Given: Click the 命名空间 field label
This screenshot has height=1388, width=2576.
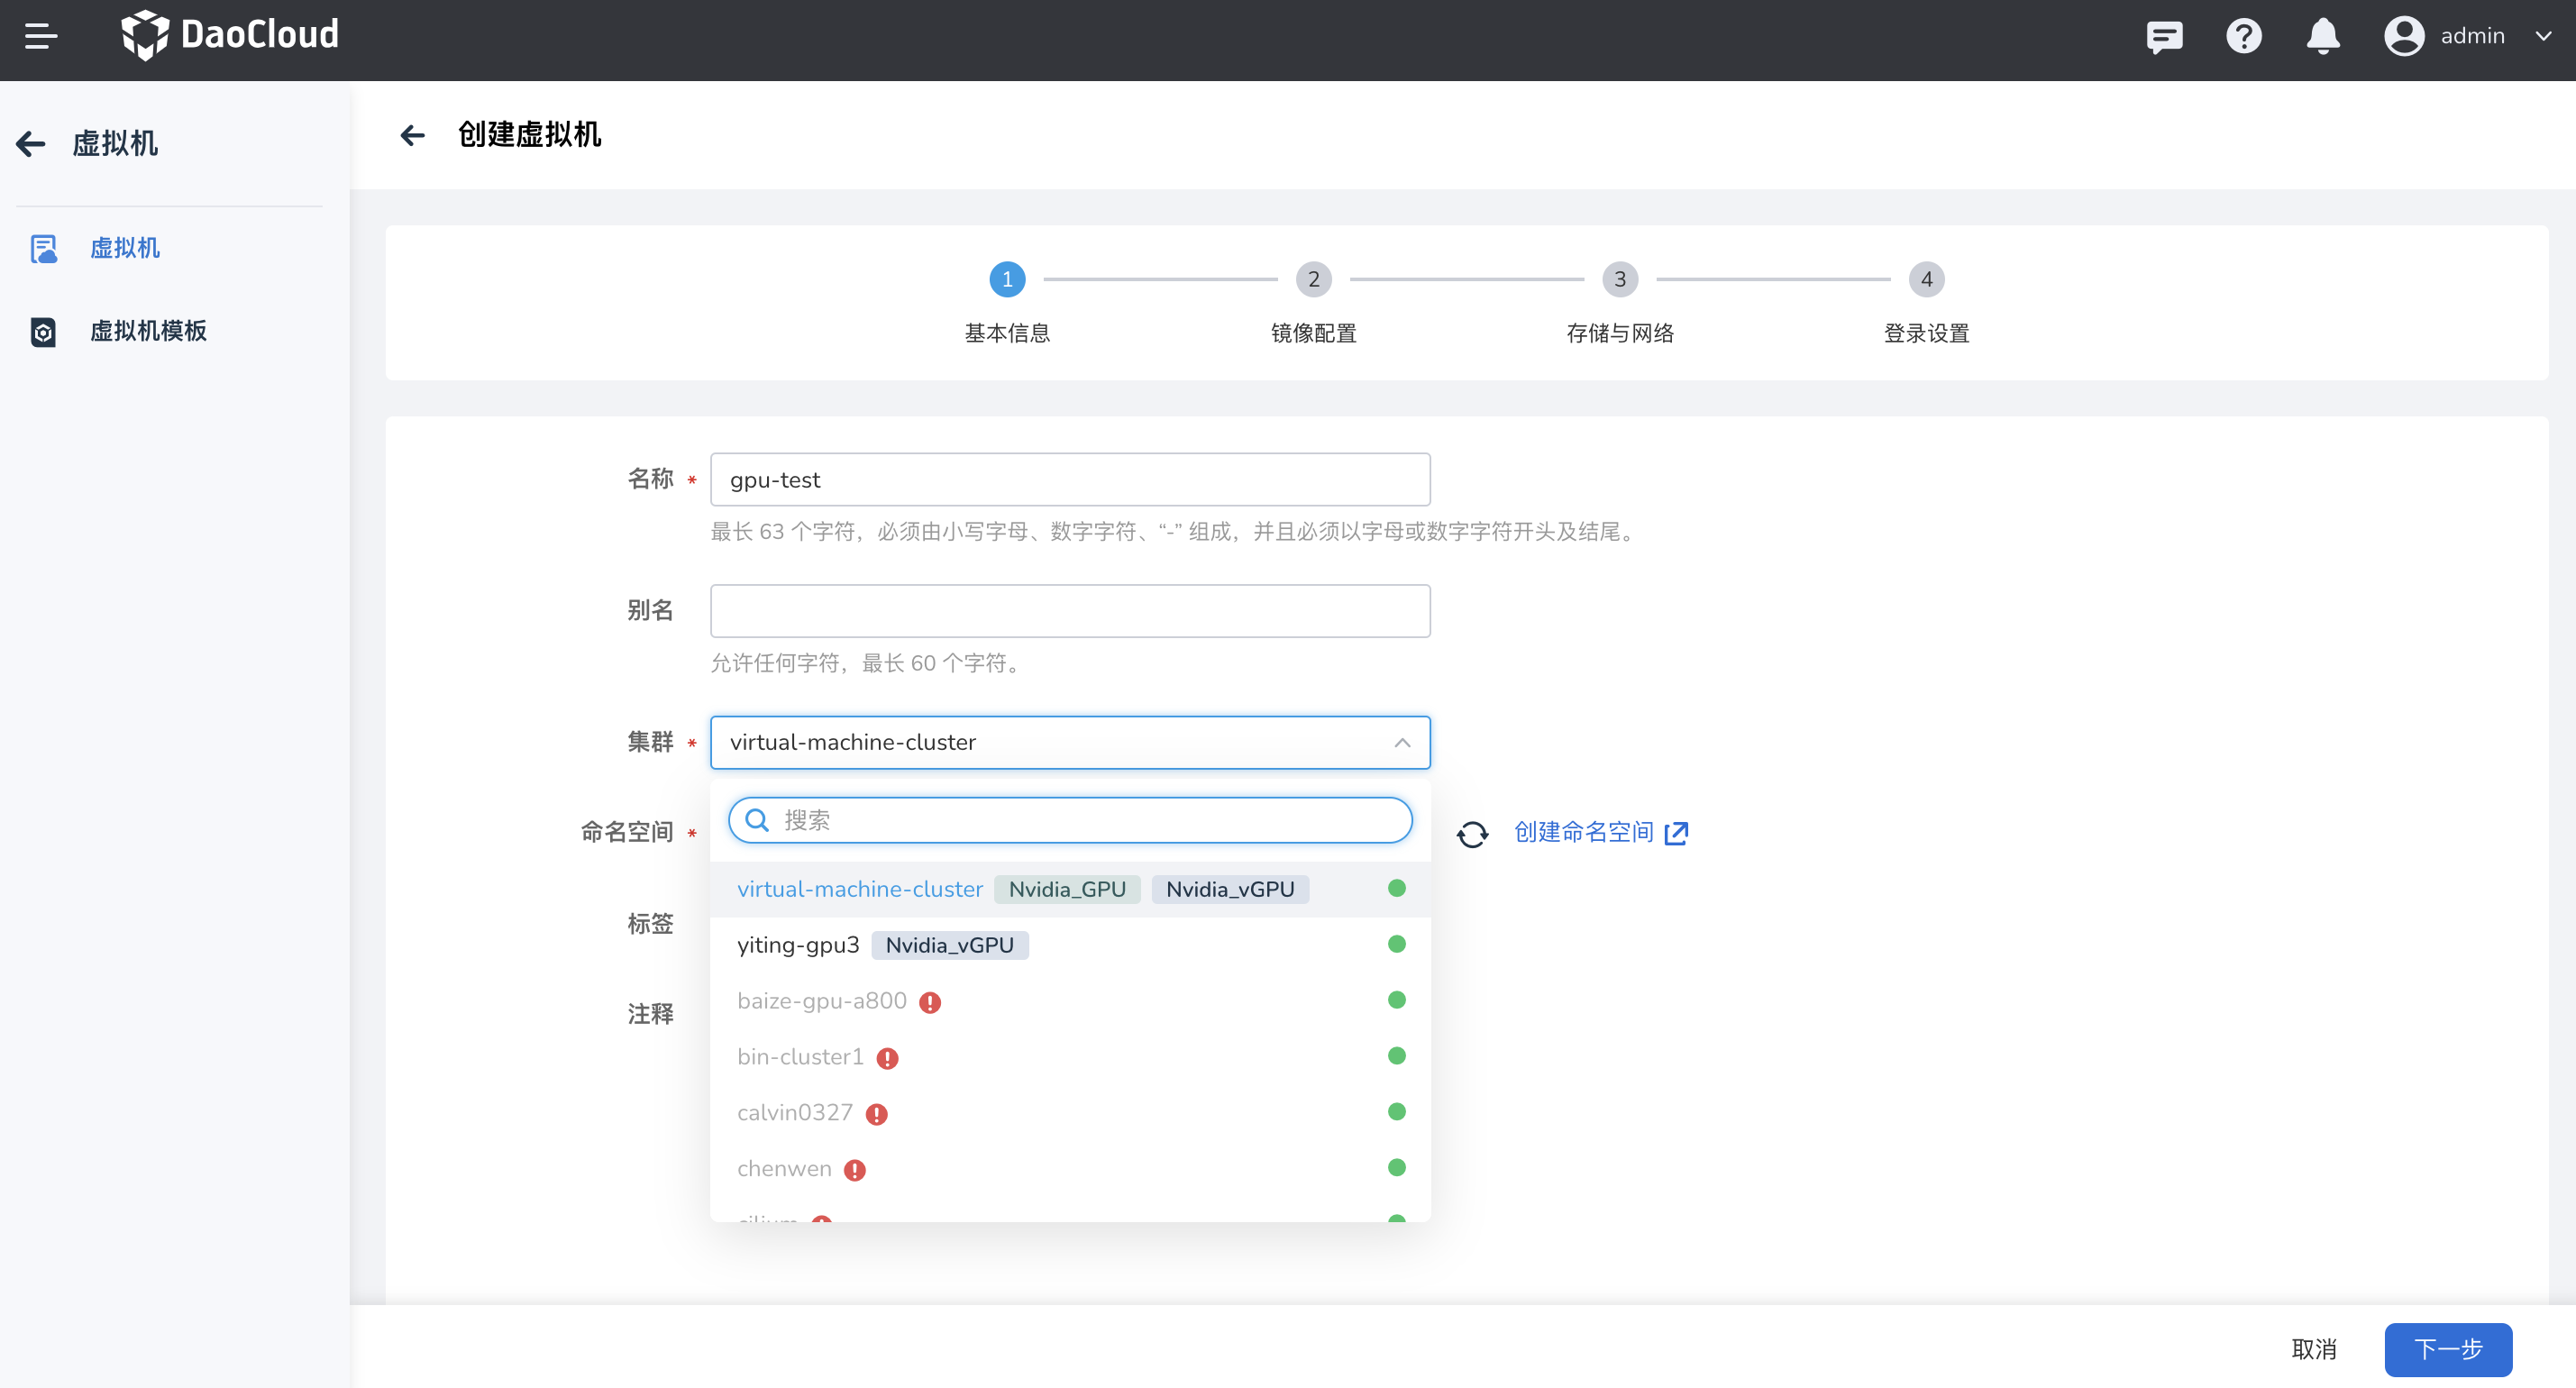Looking at the screenshot, I should tap(627, 832).
